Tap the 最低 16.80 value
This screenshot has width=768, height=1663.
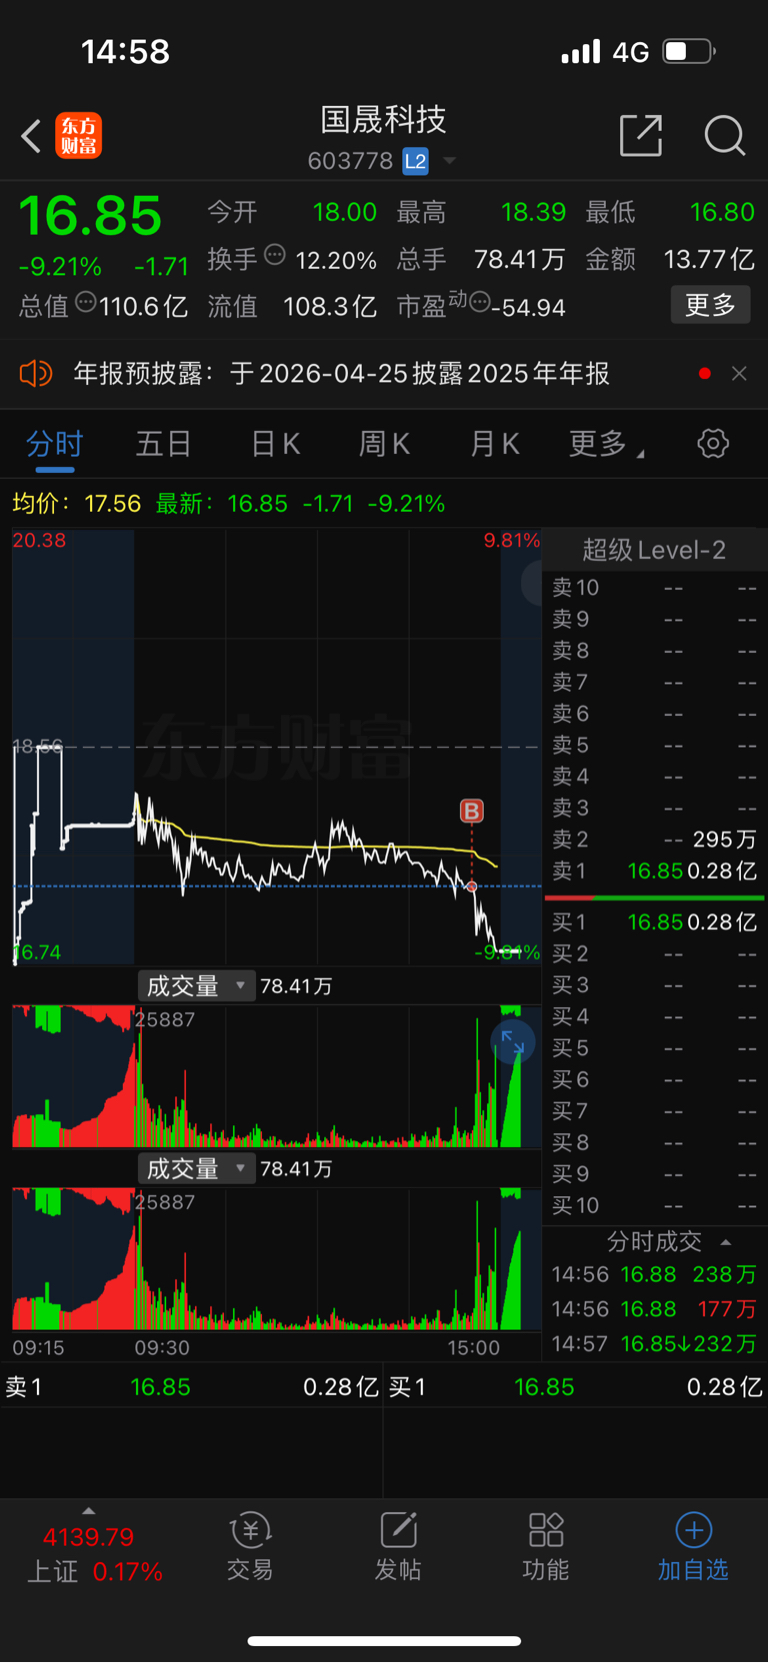[x=722, y=212]
